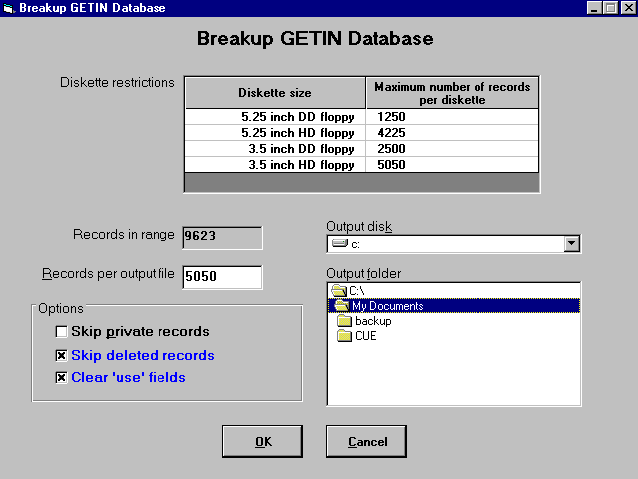Click the backup folder icon
The height and width of the screenshot is (479, 638).
pyautogui.click(x=344, y=321)
